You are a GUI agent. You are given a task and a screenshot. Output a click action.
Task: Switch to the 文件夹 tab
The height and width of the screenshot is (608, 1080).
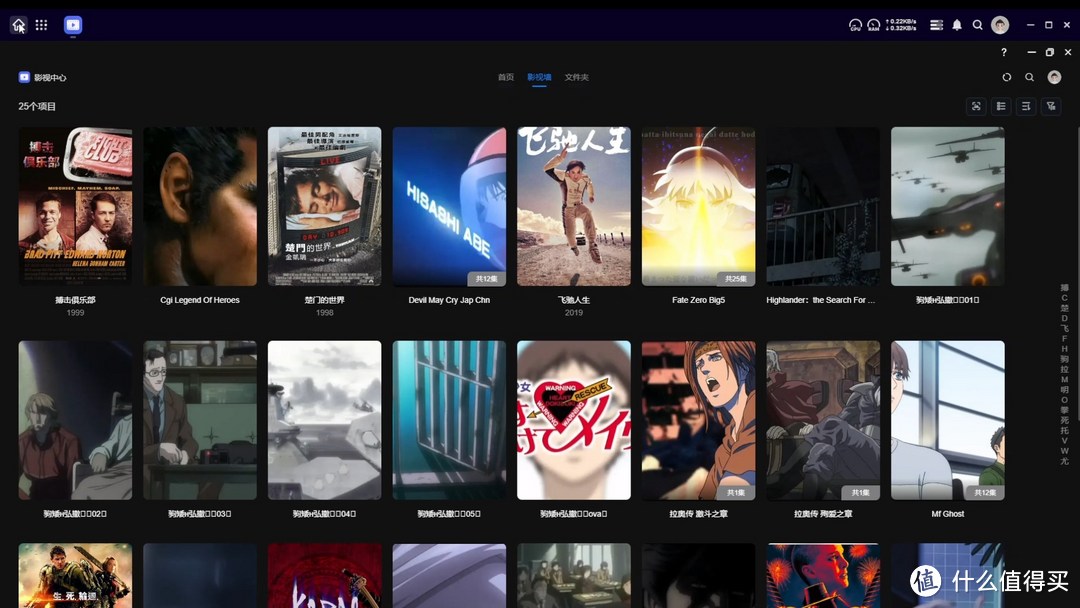coord(577,77)
